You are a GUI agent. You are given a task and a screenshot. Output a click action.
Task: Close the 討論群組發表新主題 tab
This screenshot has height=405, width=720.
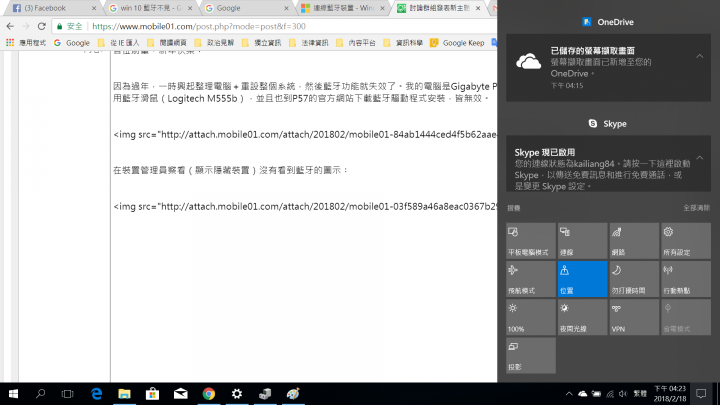tap(478, 8)
